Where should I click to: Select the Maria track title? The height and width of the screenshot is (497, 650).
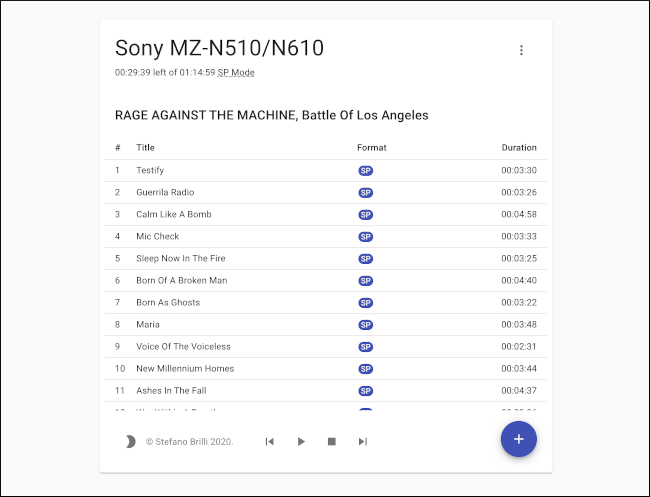pos(148,325)
